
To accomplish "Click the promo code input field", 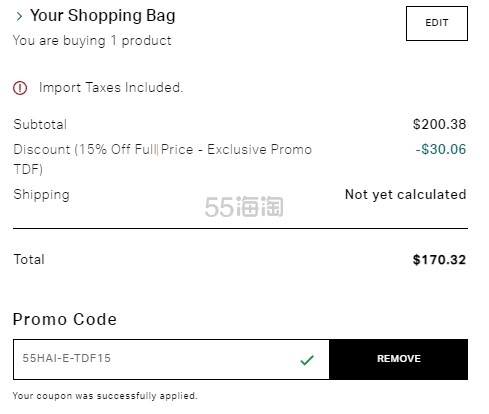I will click(x=171, y=359).
